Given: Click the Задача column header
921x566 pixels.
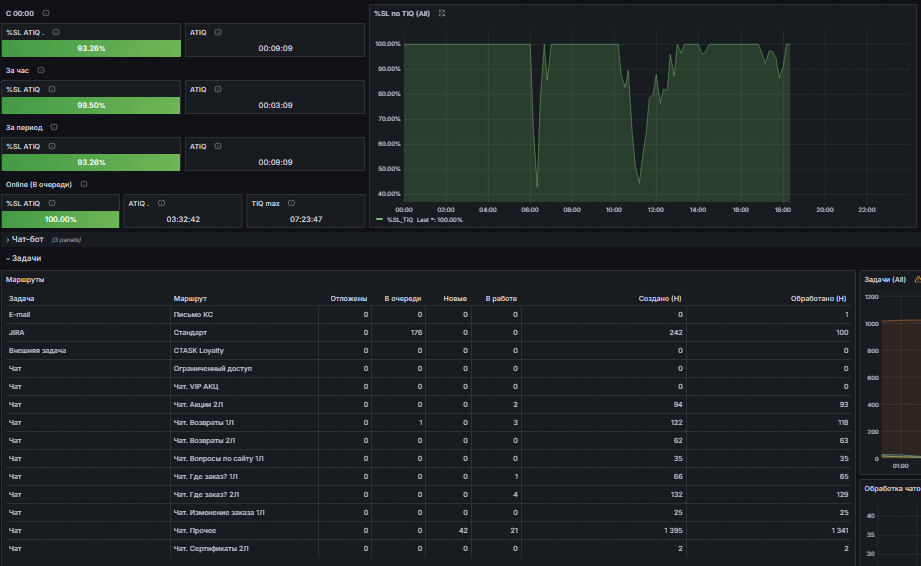Looking at the screenshot, I should tap(21, 298).
